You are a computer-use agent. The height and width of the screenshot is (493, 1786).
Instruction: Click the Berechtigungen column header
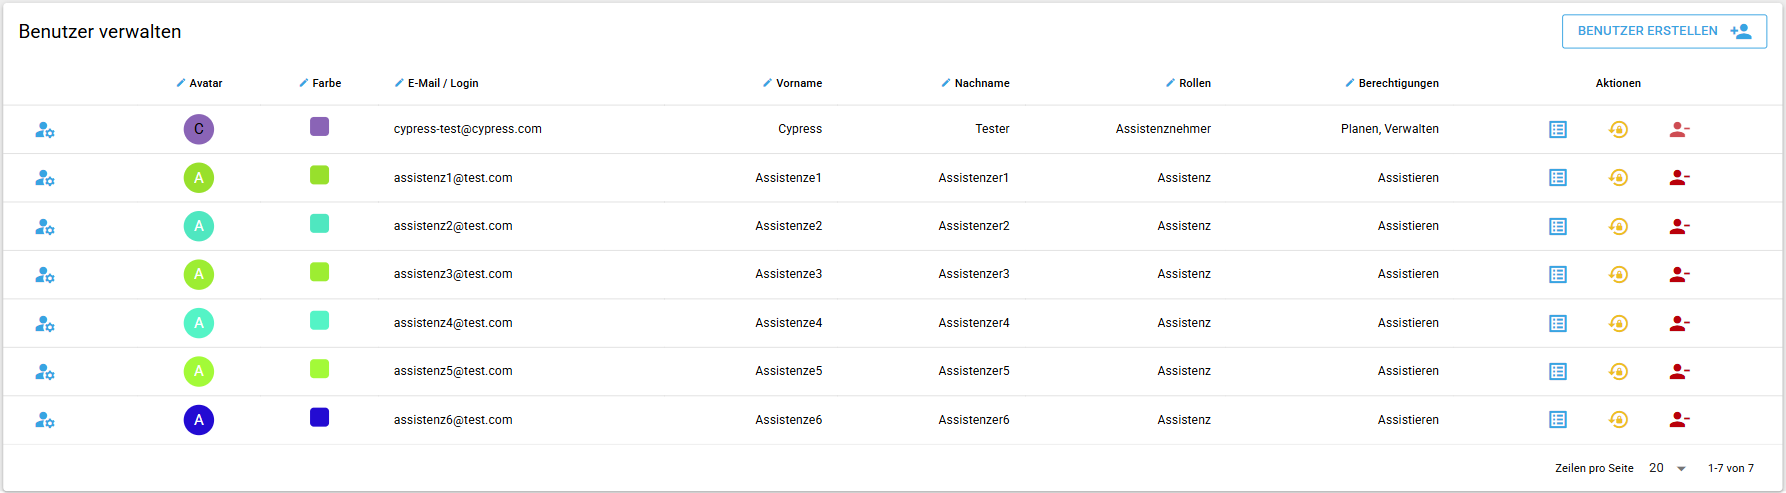[1398, 83]
